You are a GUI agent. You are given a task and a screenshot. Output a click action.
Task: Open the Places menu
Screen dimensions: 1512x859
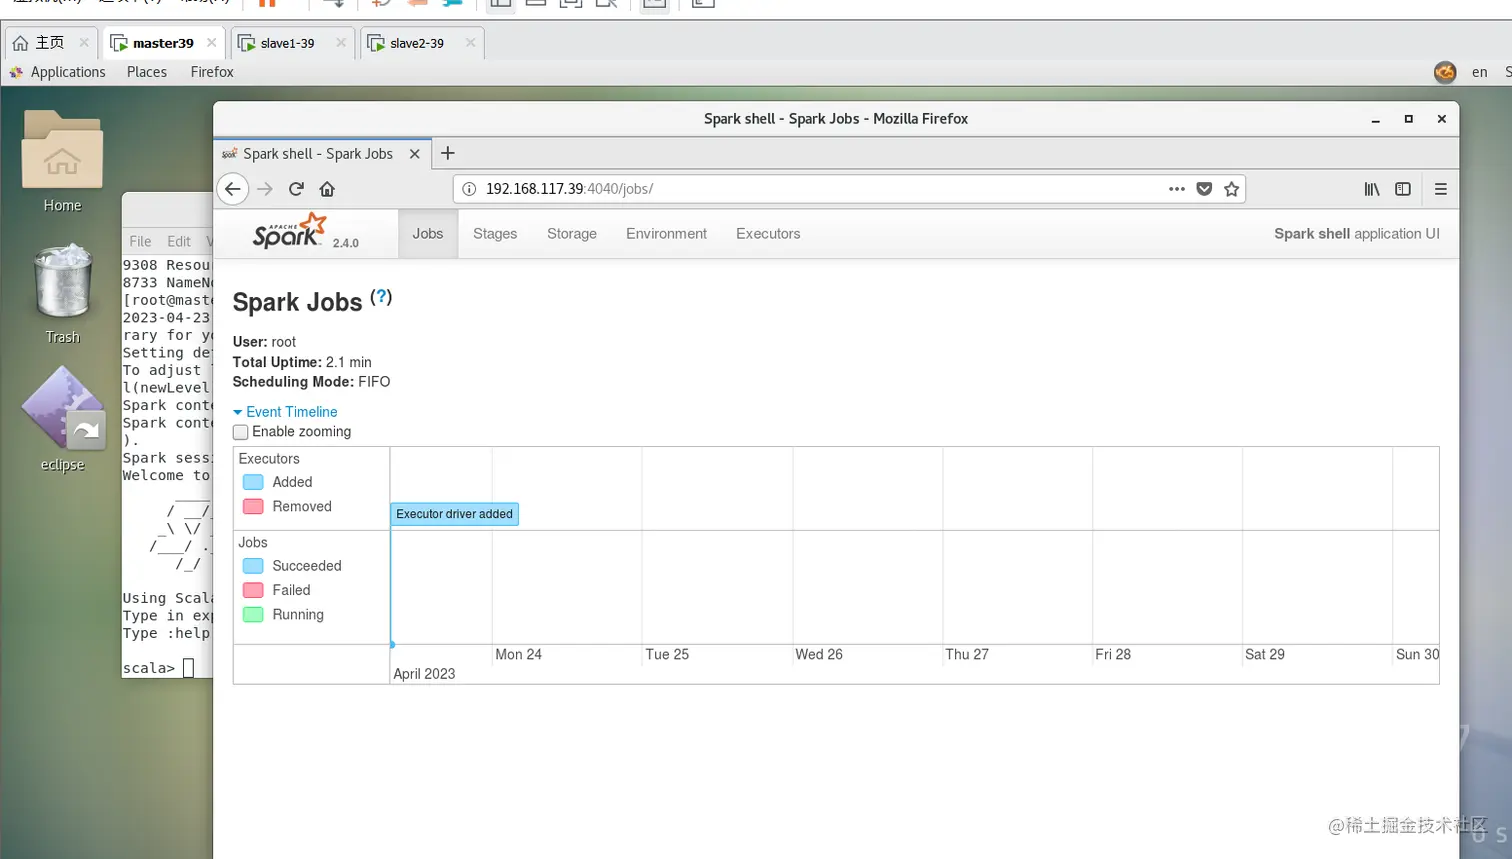point(147,72)
